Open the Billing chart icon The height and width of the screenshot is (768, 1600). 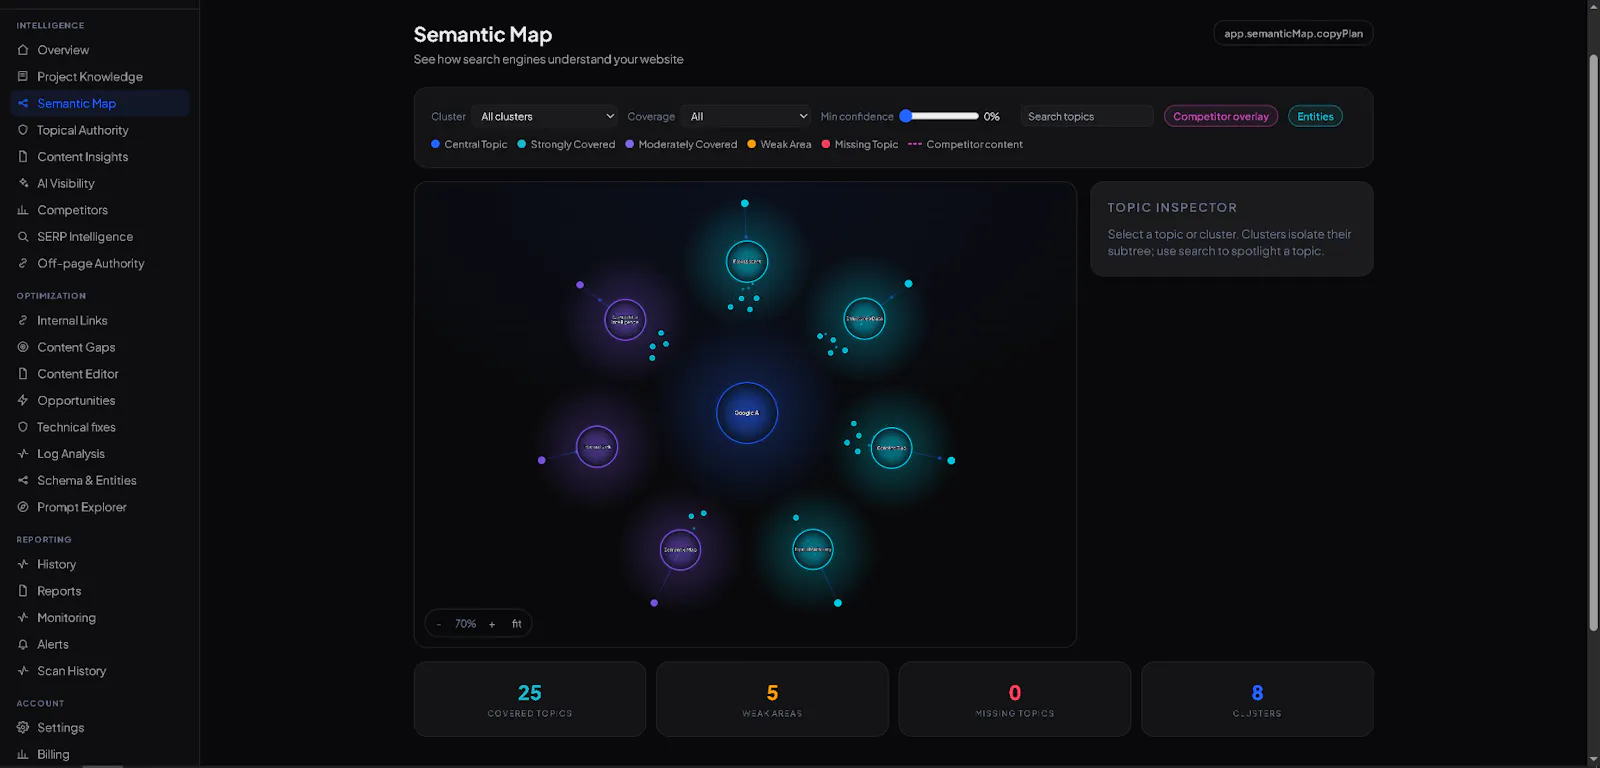pyautogui.click(x=23, y=754)
